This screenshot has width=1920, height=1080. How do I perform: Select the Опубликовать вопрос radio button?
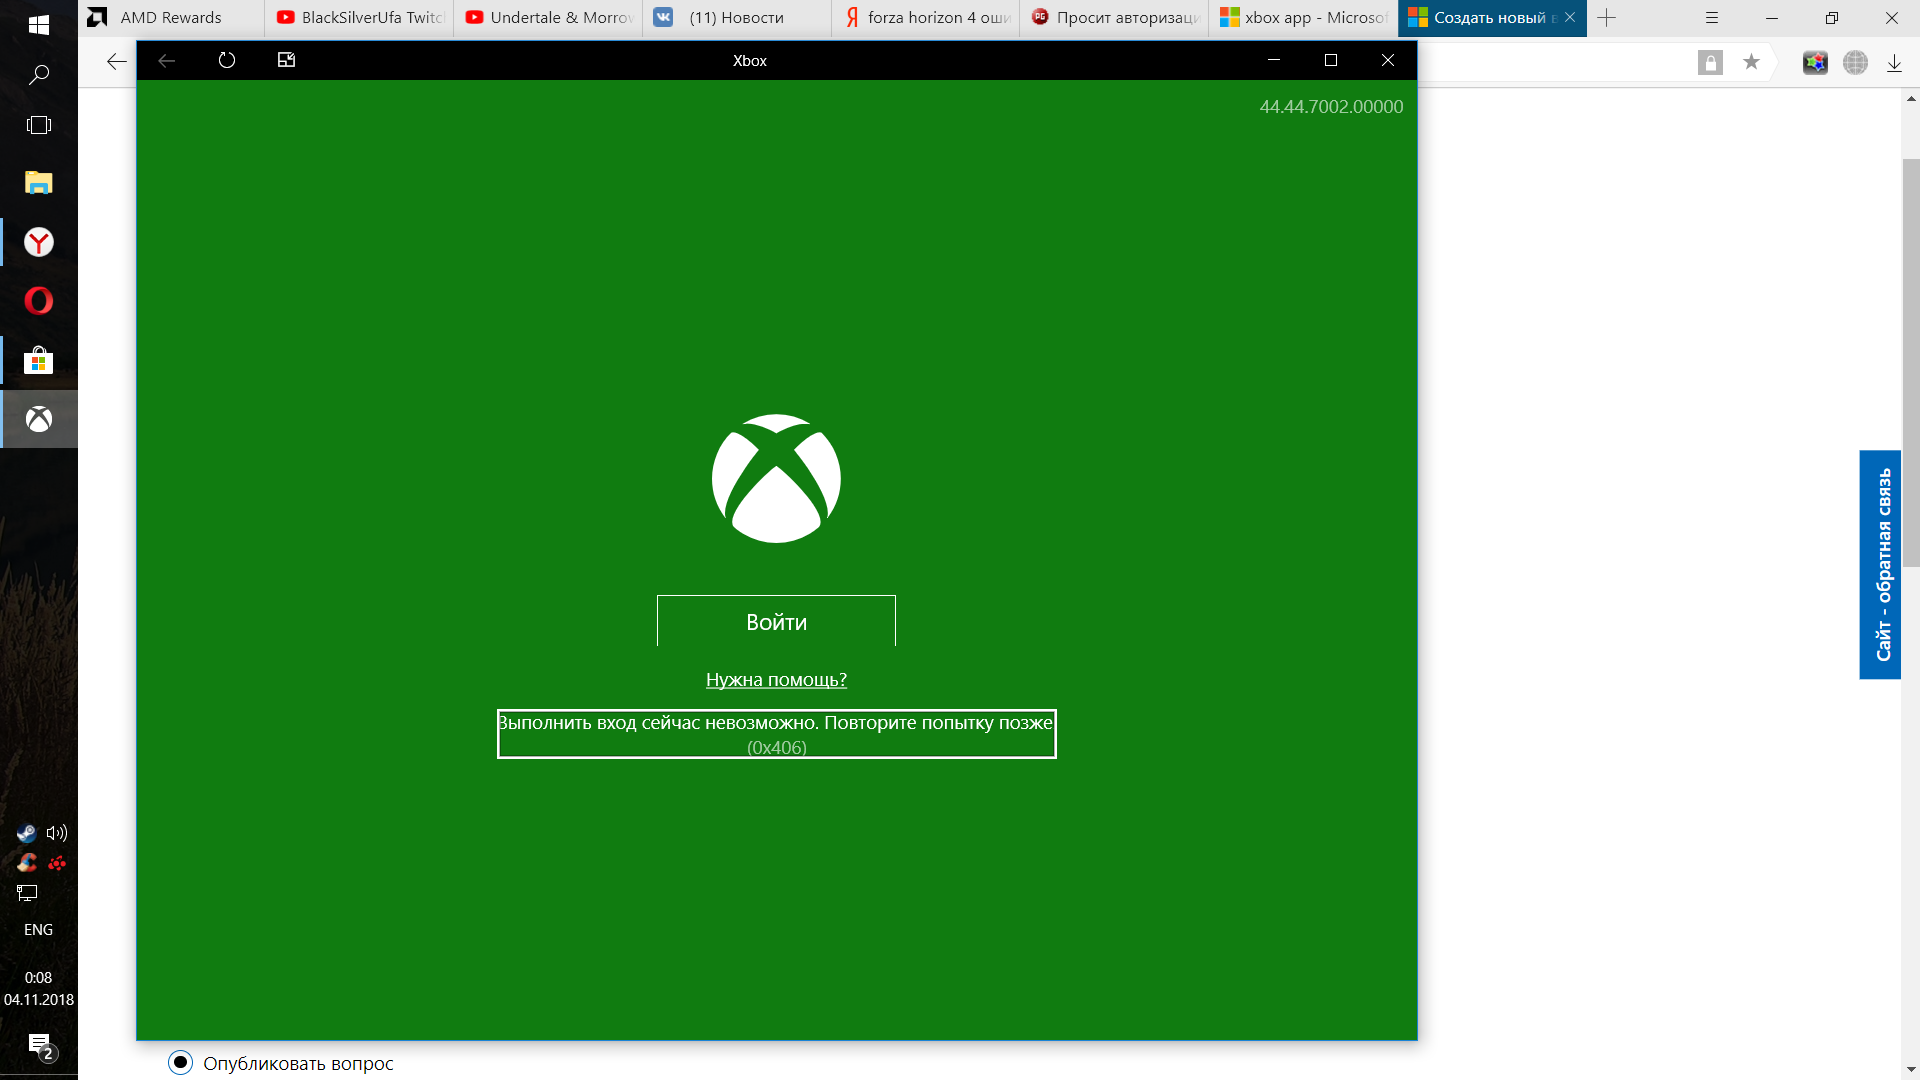click(180, 1063)
